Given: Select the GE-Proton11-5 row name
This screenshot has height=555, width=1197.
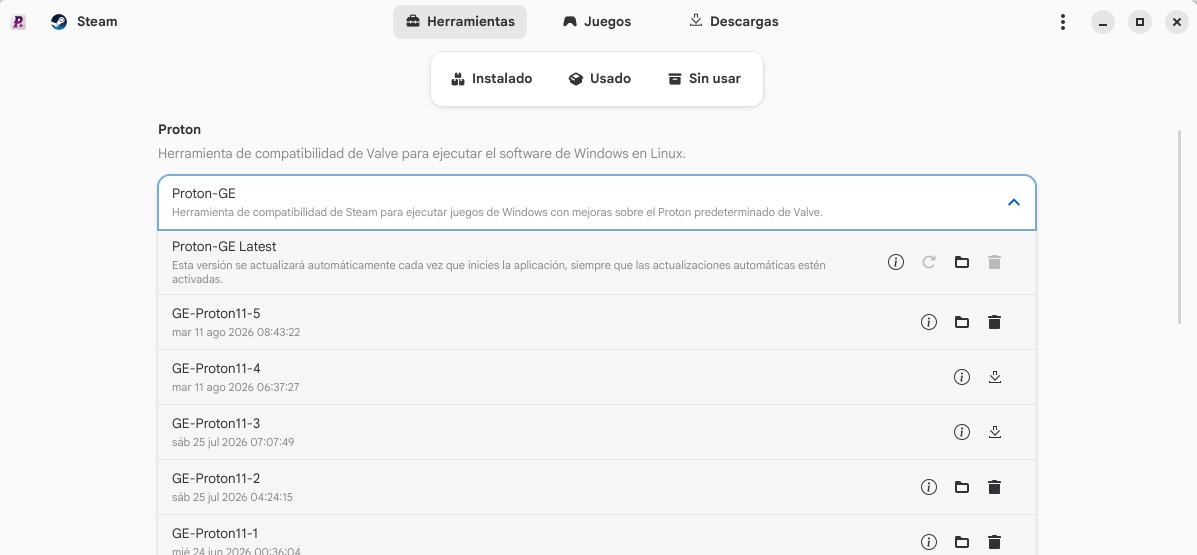Looking at the screenshot, I should point(216,314).
